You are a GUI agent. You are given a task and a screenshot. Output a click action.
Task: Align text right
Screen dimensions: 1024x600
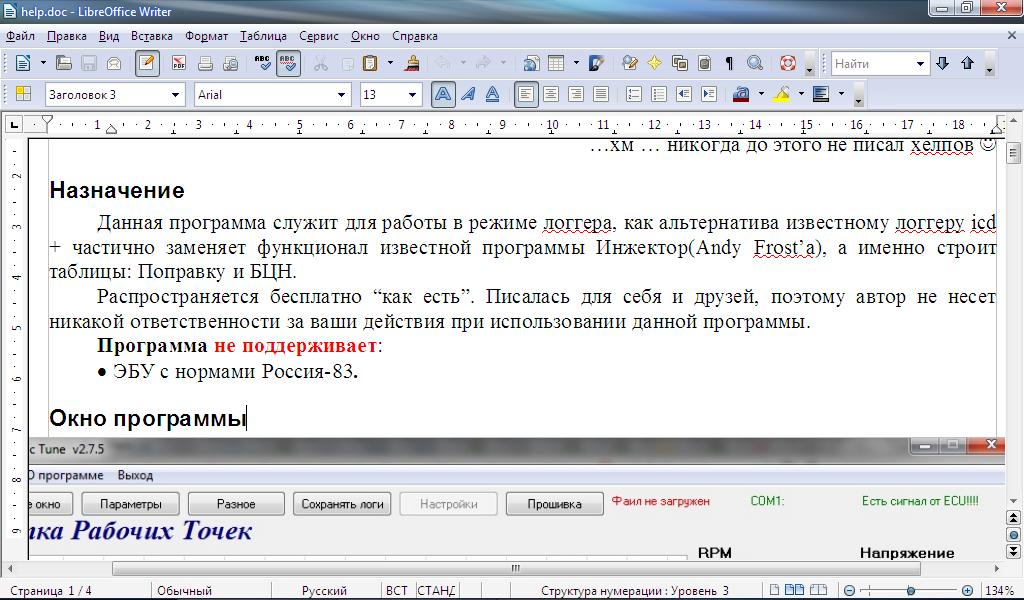click(576, 95)
